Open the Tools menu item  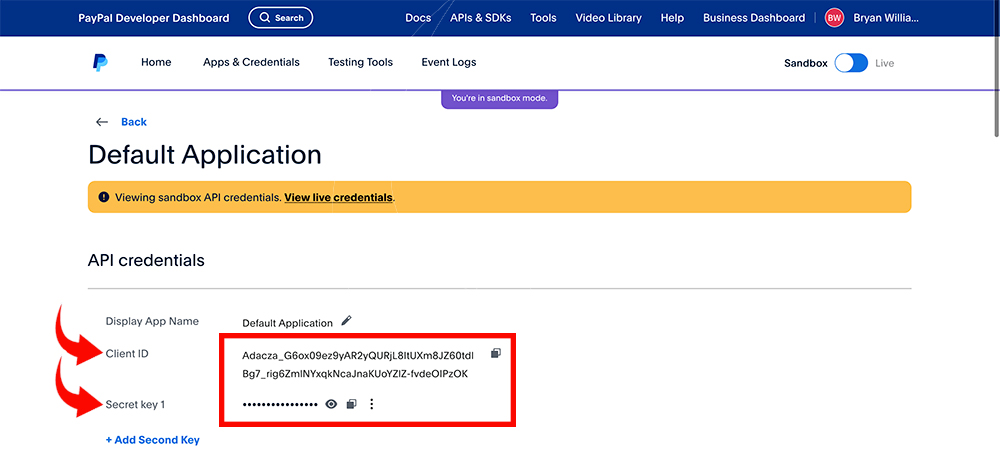pos(543,18)
